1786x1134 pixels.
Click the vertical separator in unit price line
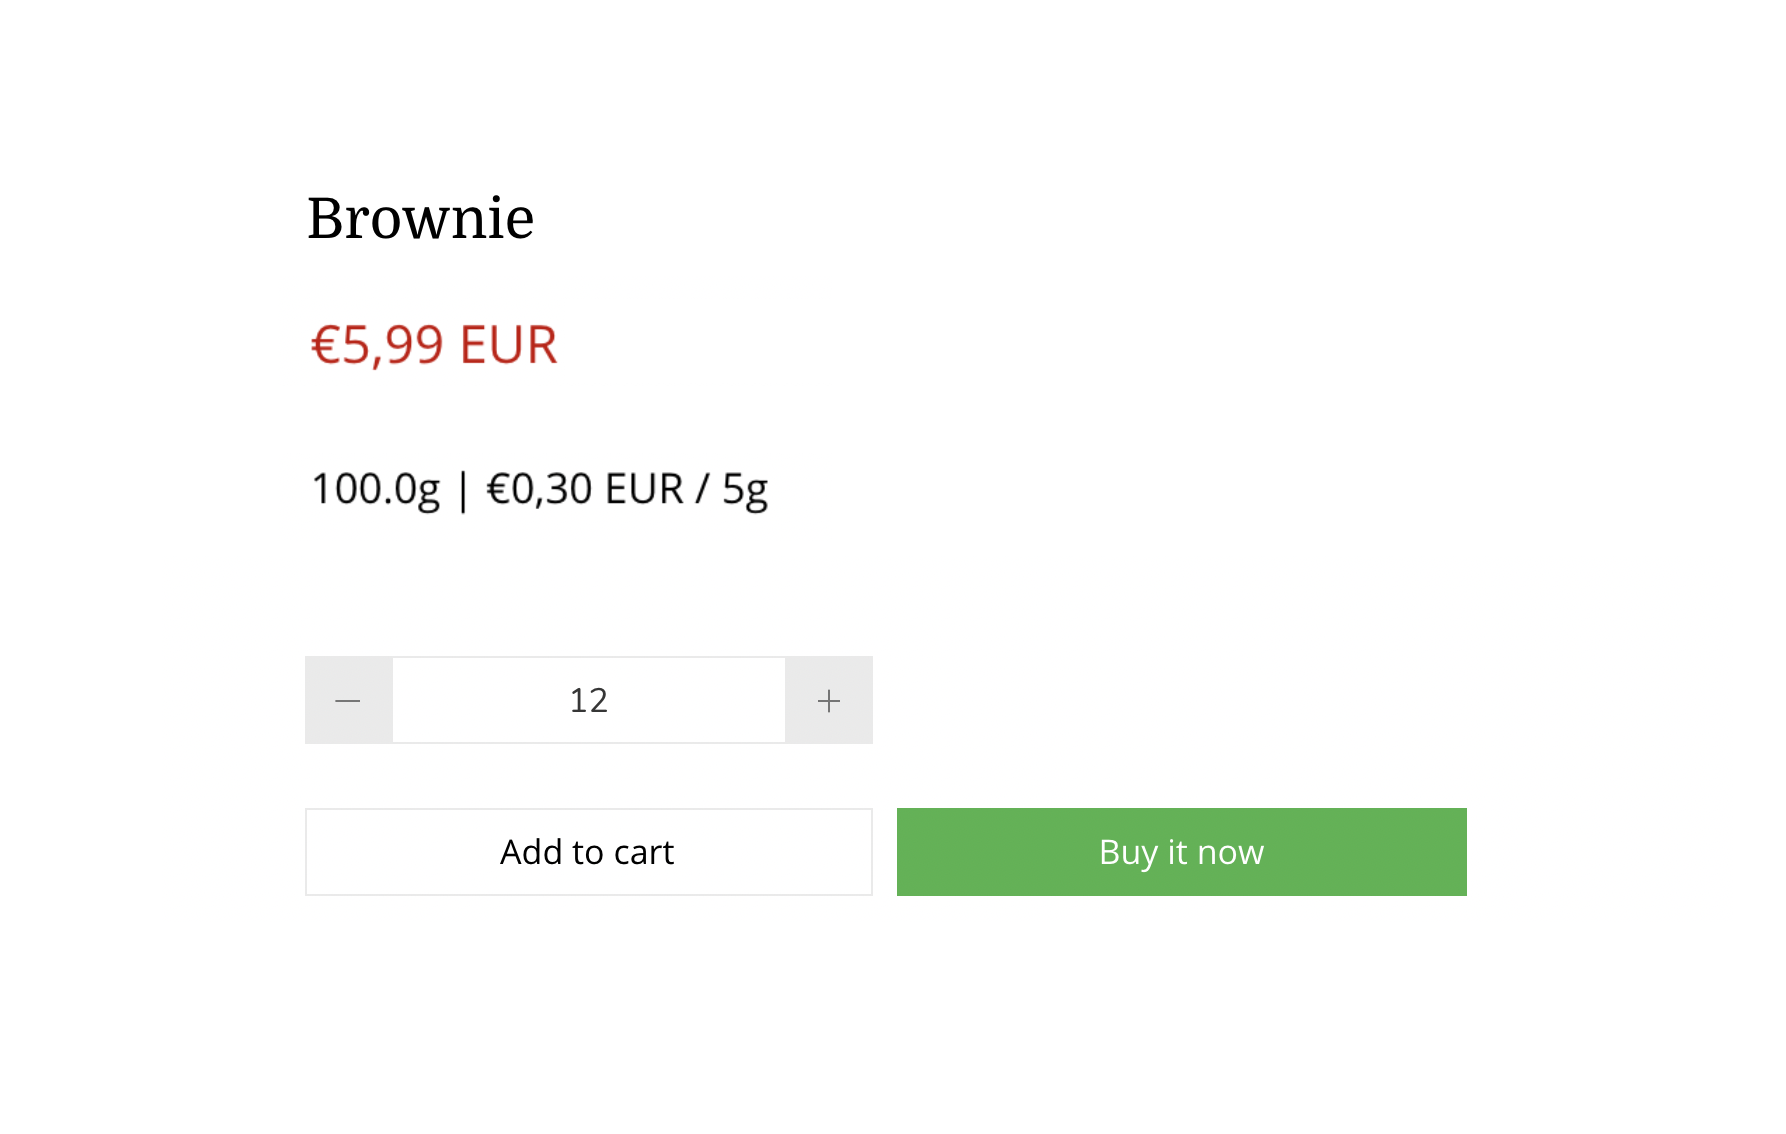click(463, 490)
